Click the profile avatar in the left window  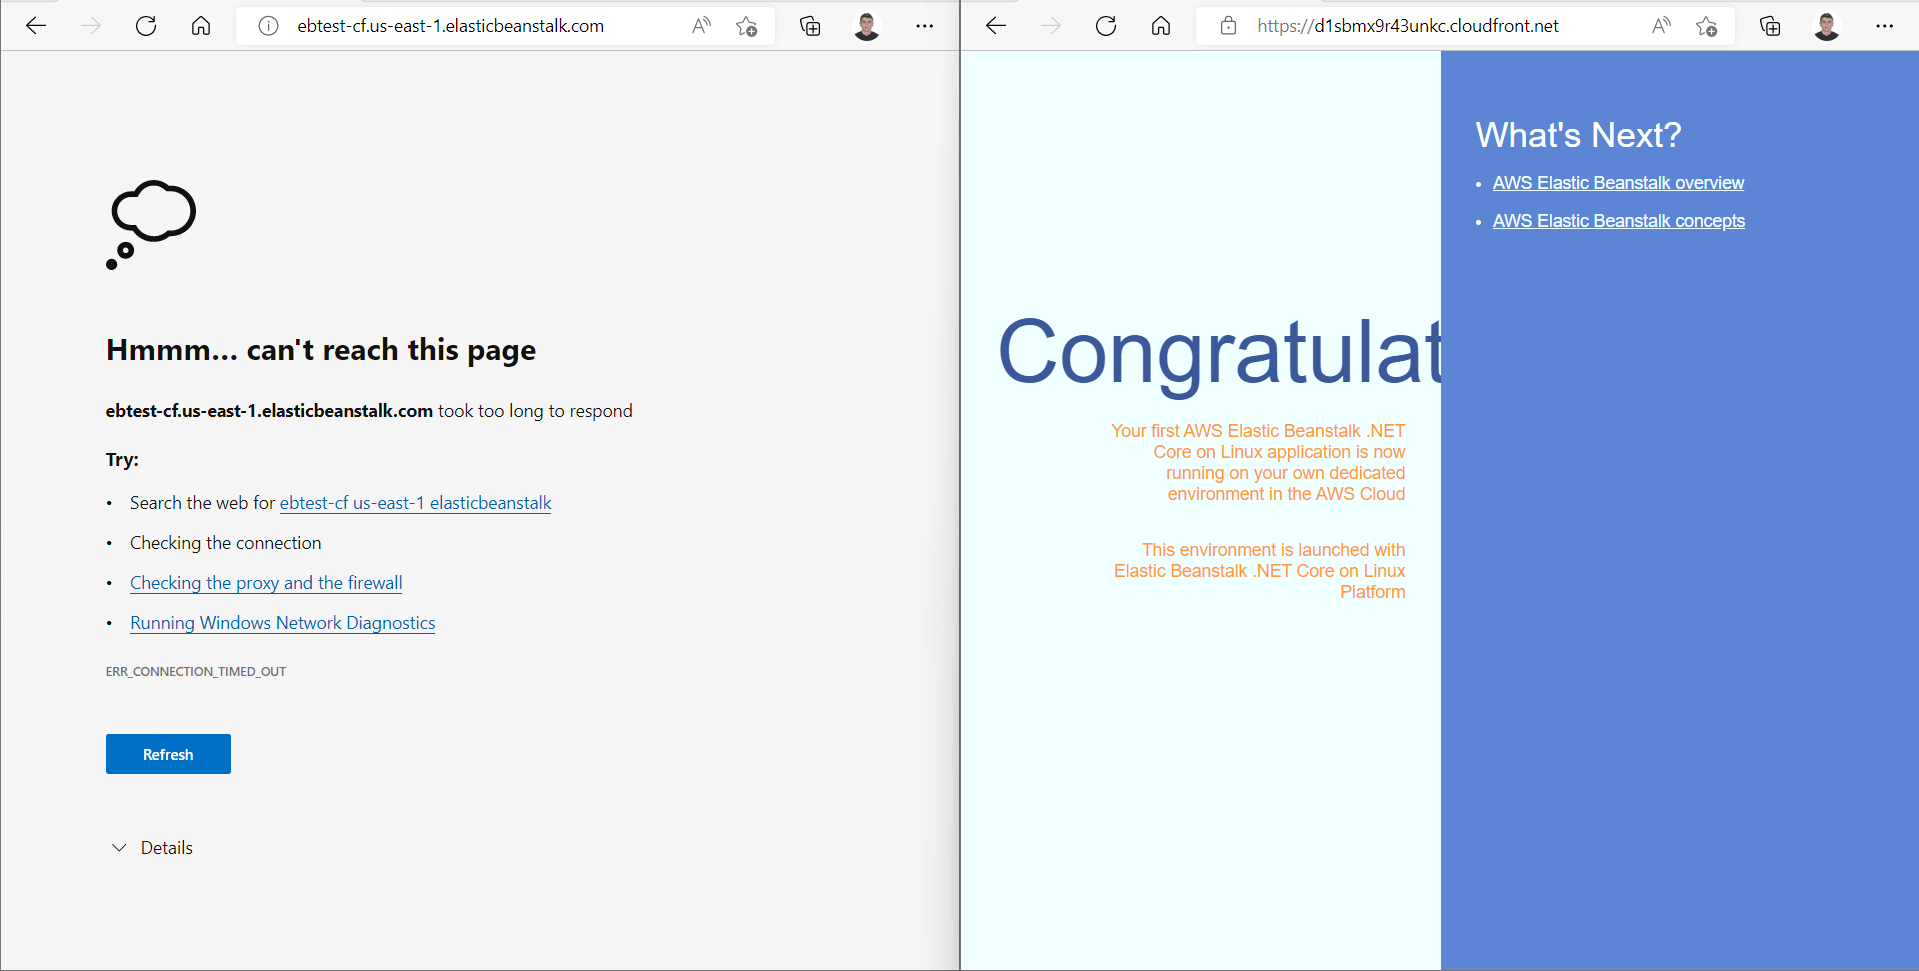[866, 26]
